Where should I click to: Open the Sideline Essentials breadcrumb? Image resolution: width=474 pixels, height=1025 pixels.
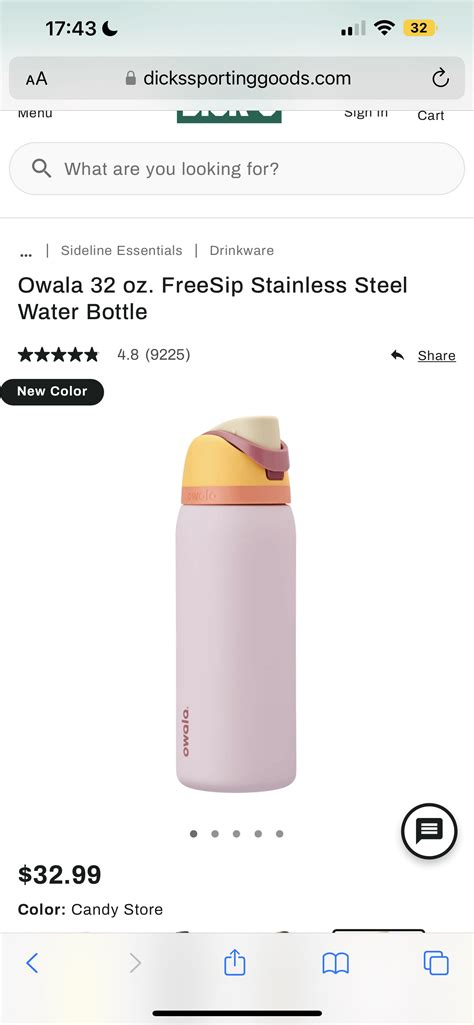122,250
